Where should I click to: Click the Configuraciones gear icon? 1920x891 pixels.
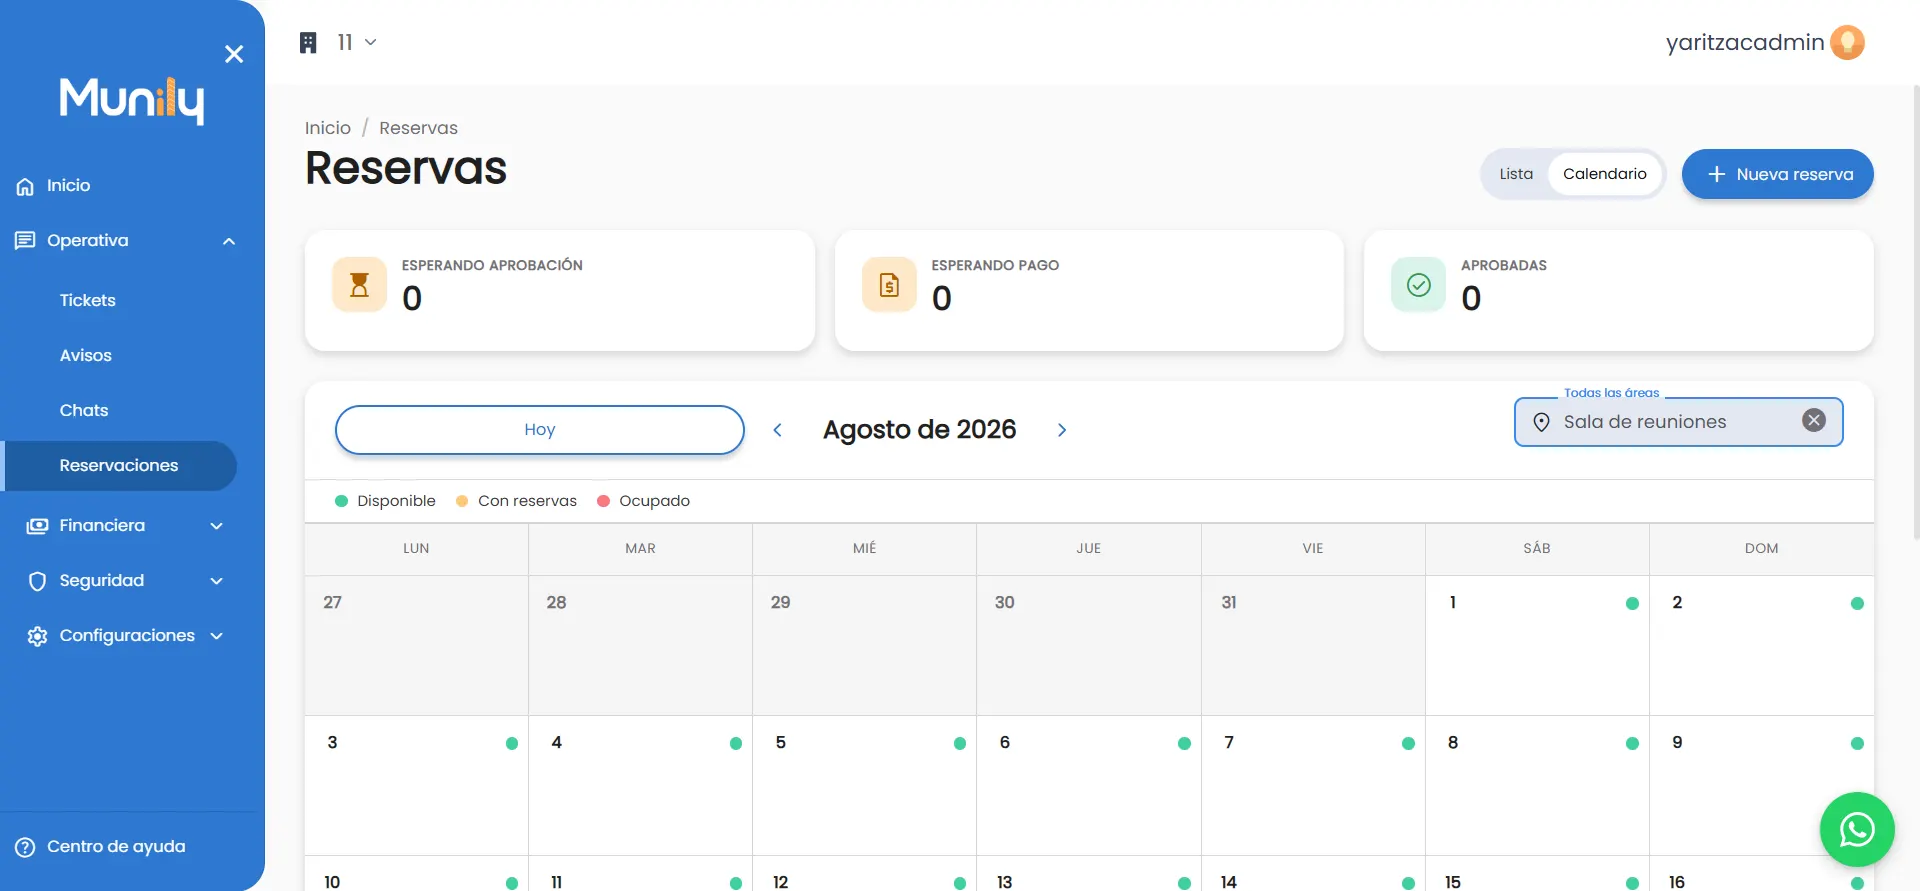pyautogui.click(x=37, y=636)
